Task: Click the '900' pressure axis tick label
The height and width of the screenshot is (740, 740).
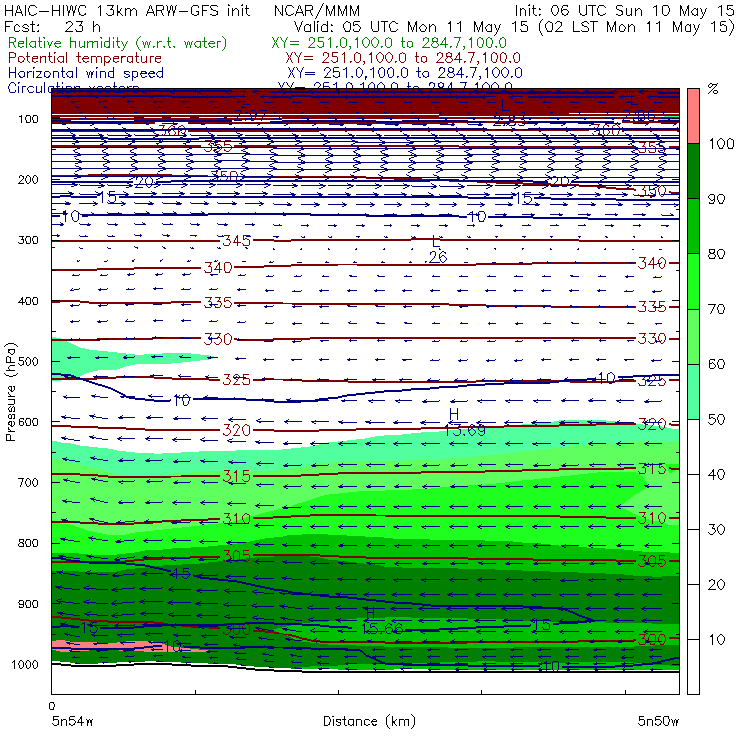Action: pos(28,604)
